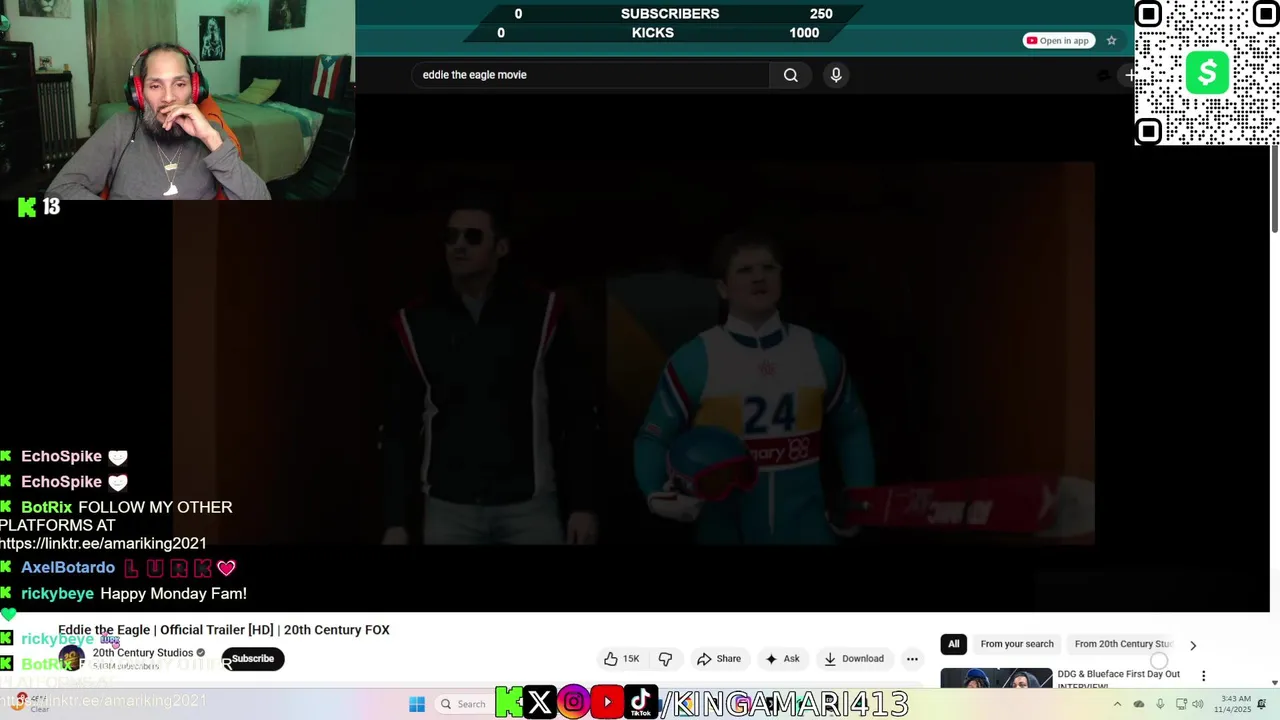
Task: Open the 3:43 AM clock and calendar
Action: (x=1235, y=704)
